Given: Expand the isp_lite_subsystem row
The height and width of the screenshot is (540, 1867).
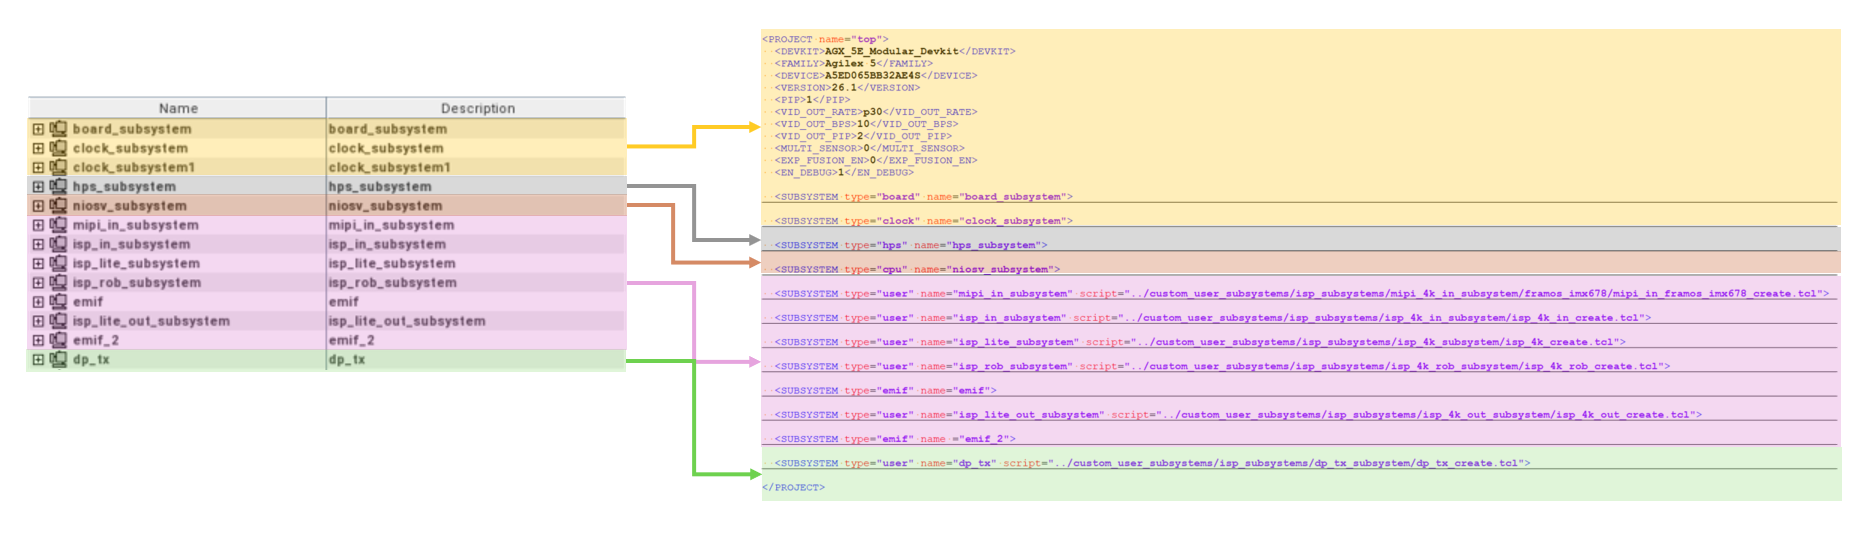Looking at the screenshot, I should [x=38, y=264].
